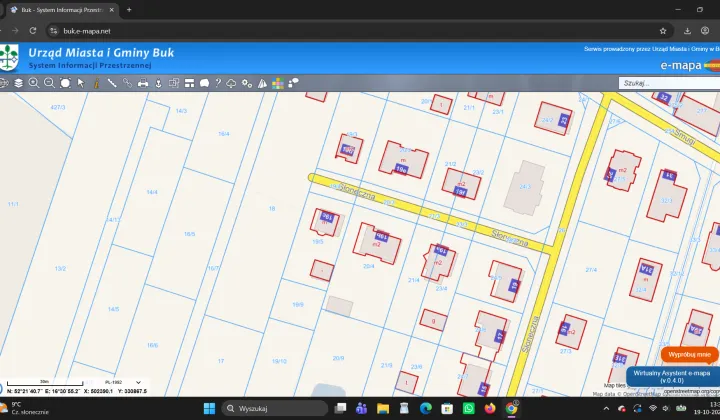Show hidden system tray icons
This screenshot has width=720, height=420.
(x=606, y=409)
